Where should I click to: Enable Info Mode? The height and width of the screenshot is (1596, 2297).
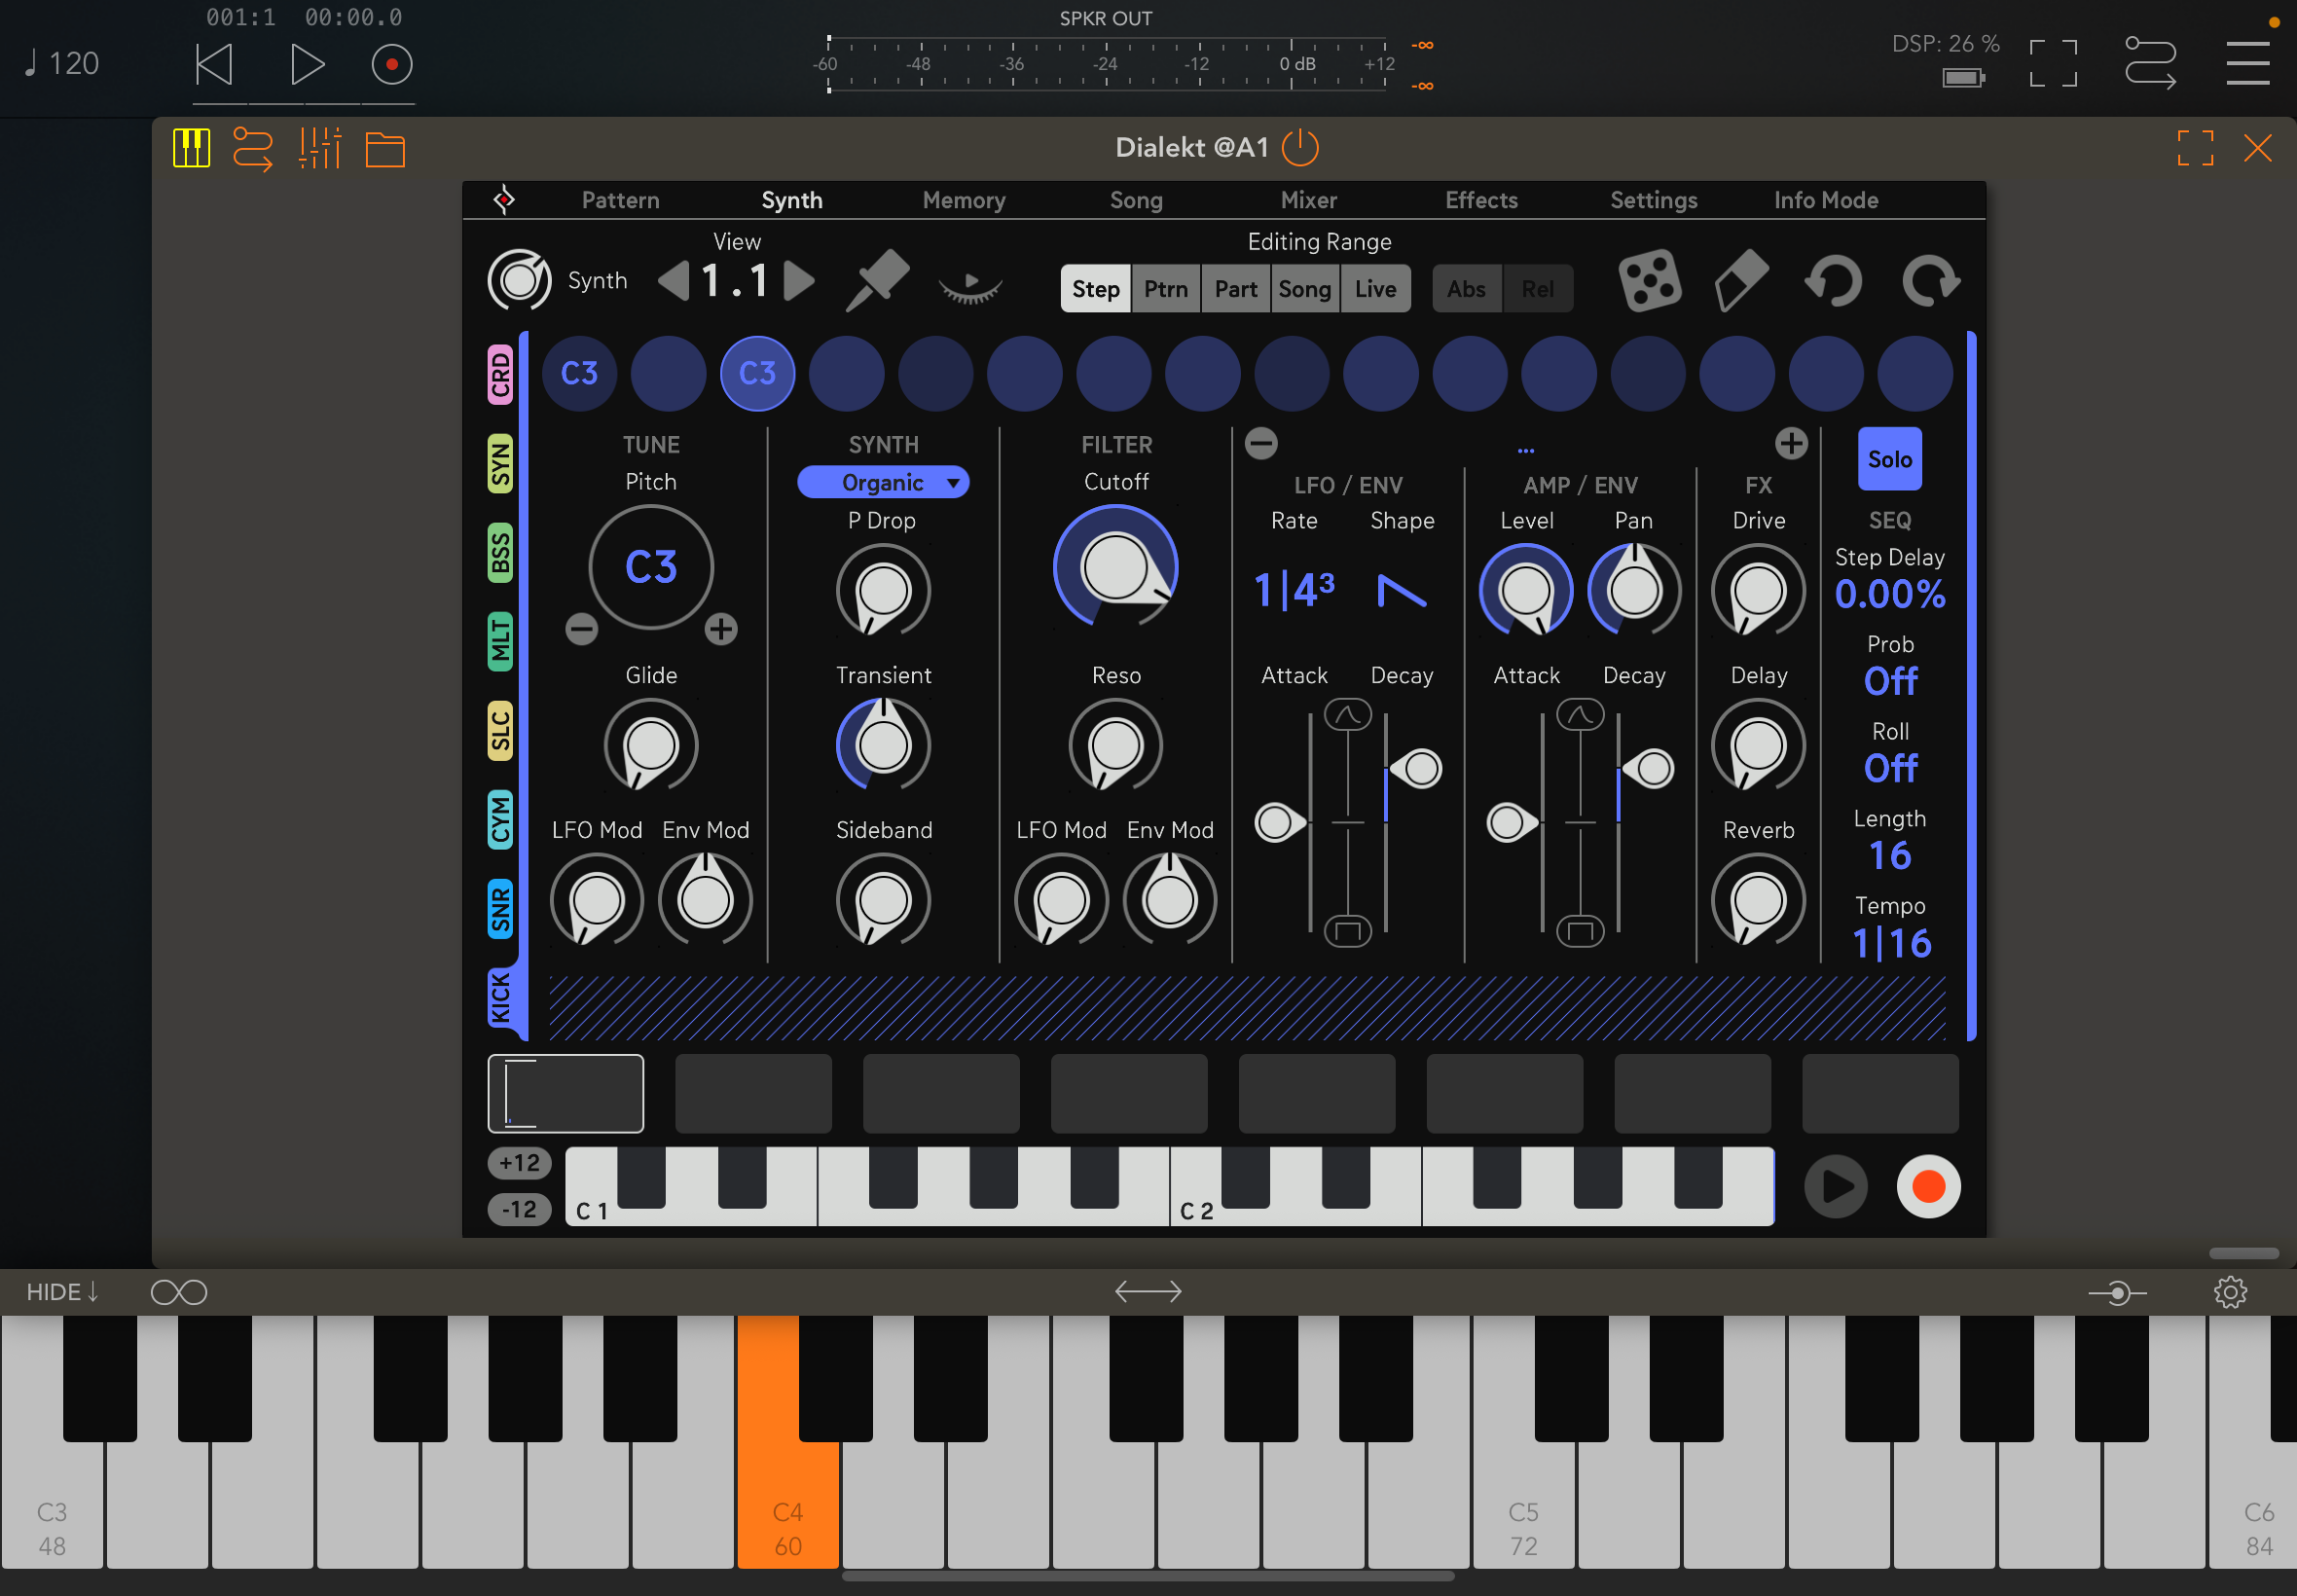(1826, 200)
